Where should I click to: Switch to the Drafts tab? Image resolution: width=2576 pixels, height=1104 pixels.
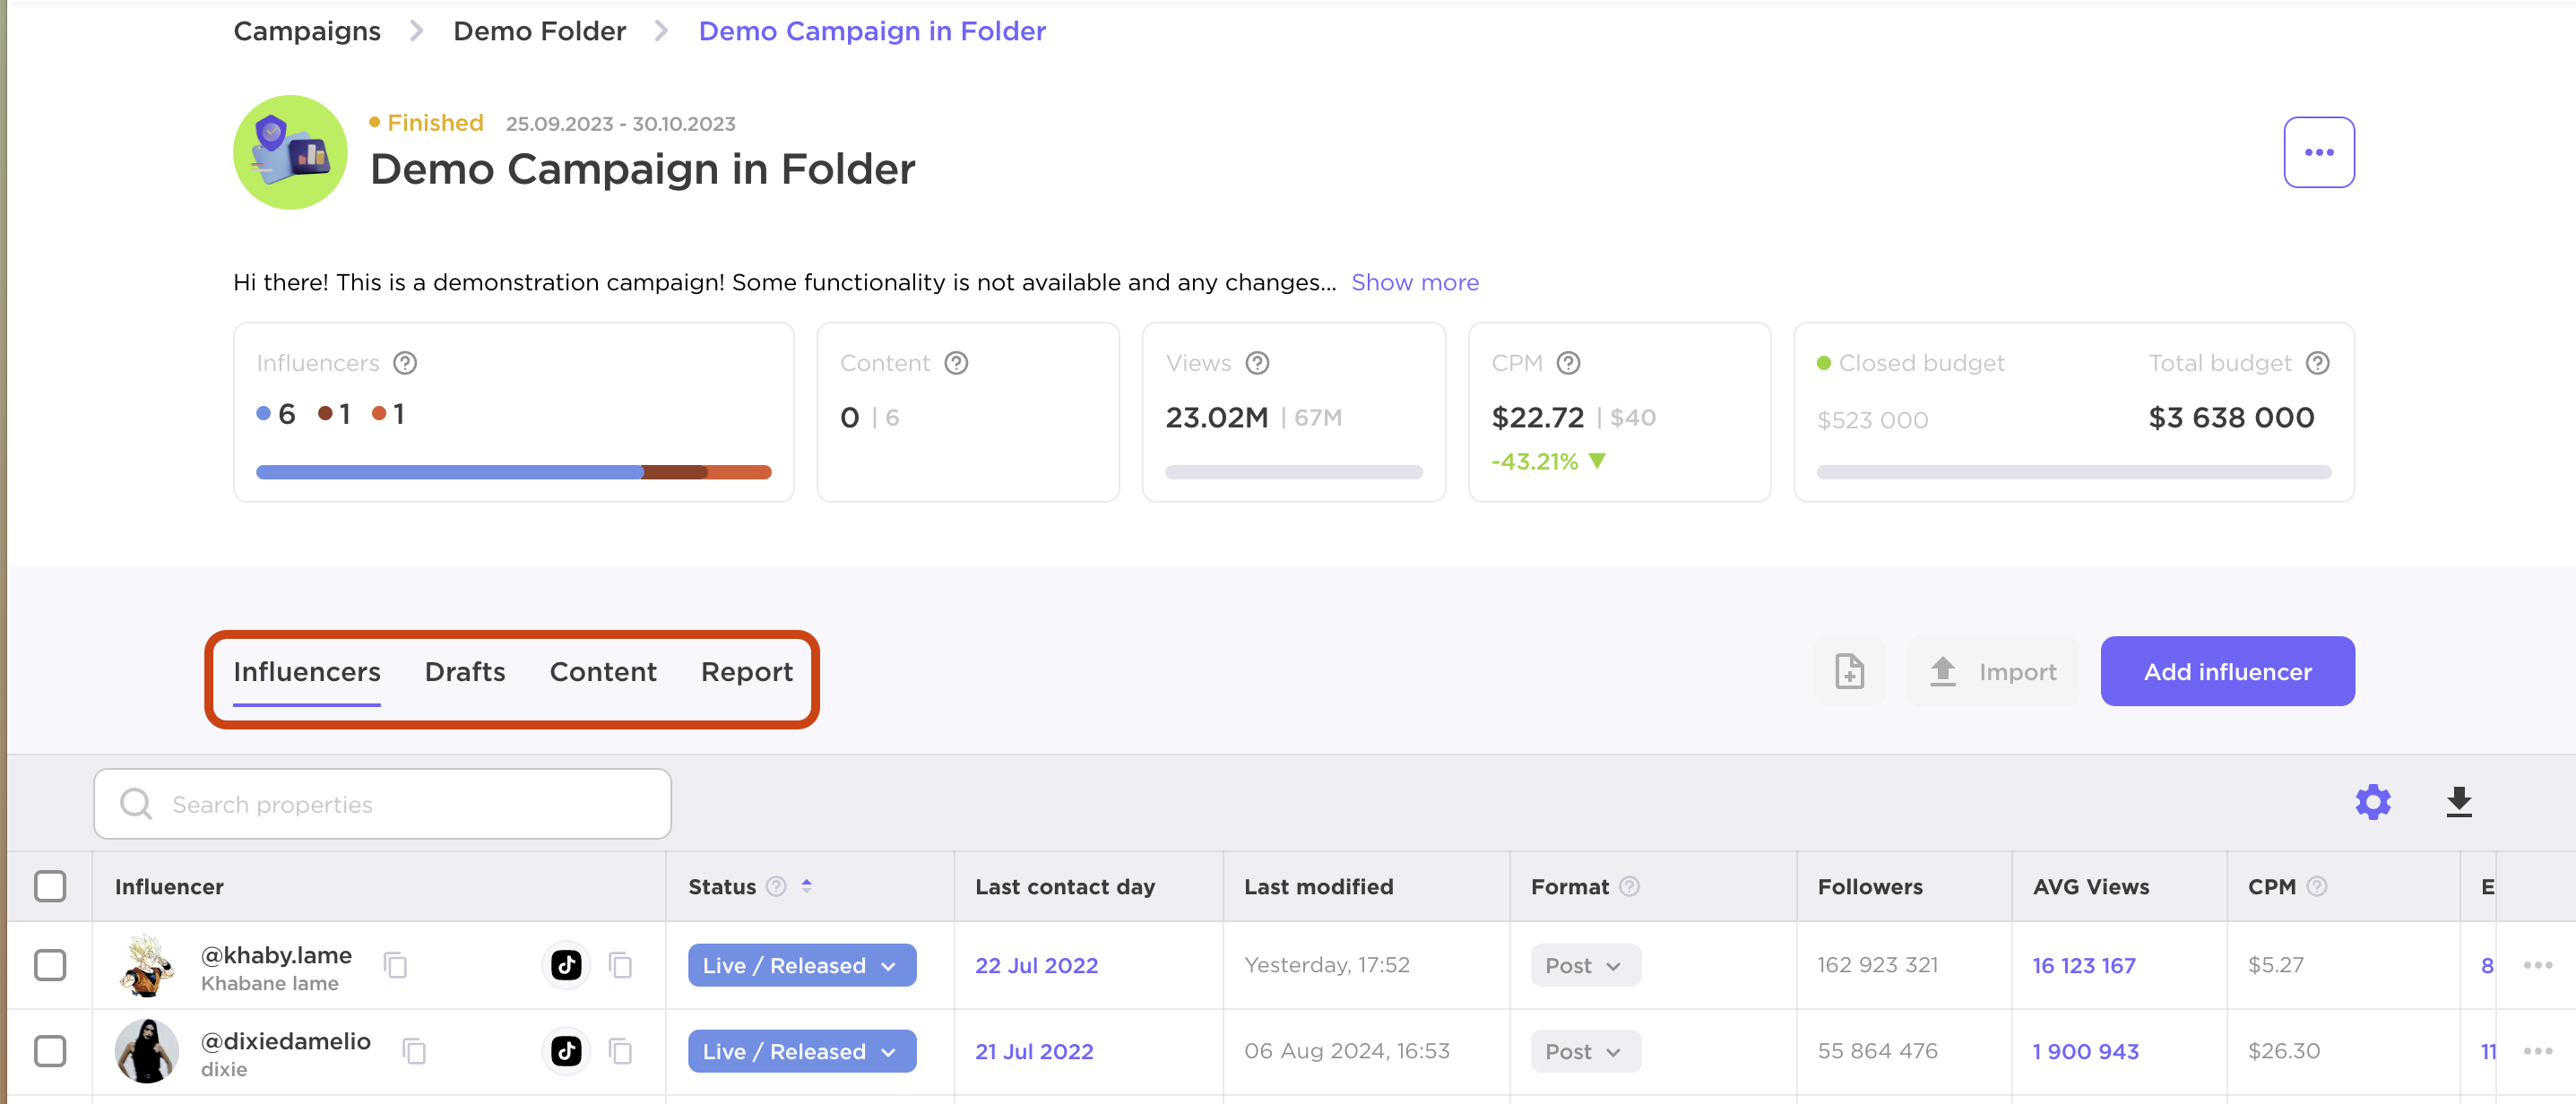click(x=465, y=670)
